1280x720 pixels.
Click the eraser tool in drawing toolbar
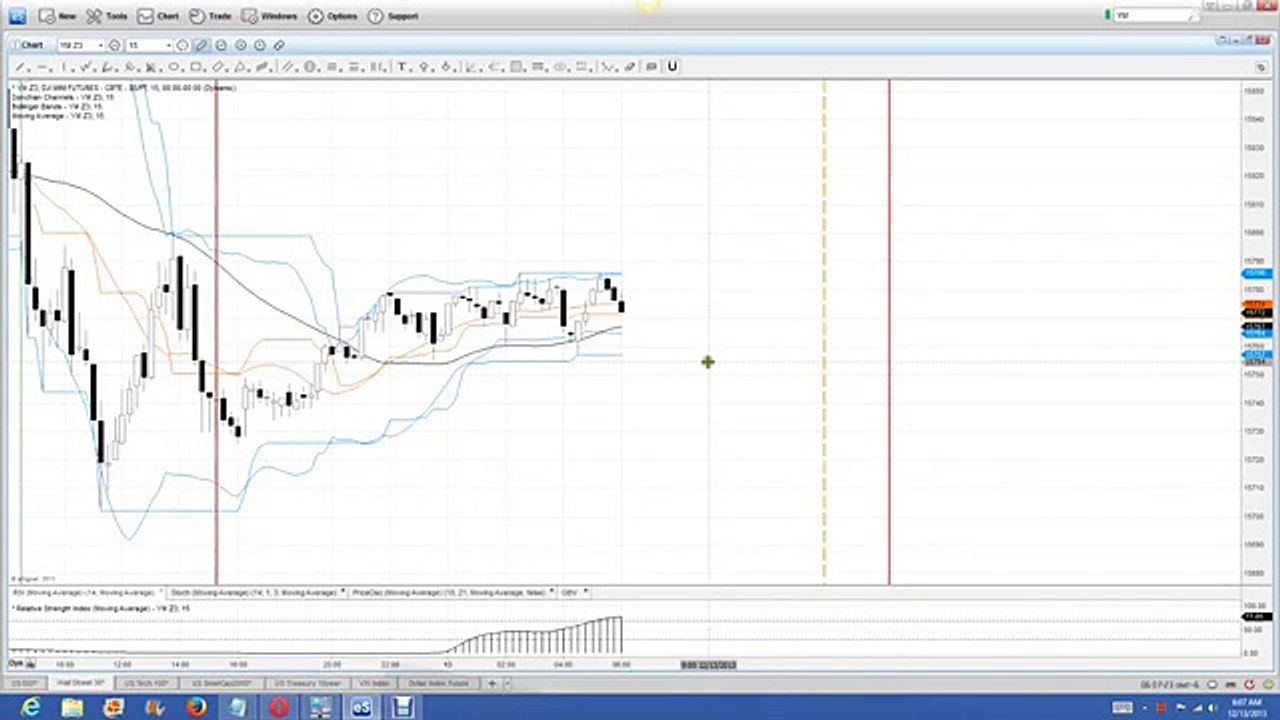629,67
